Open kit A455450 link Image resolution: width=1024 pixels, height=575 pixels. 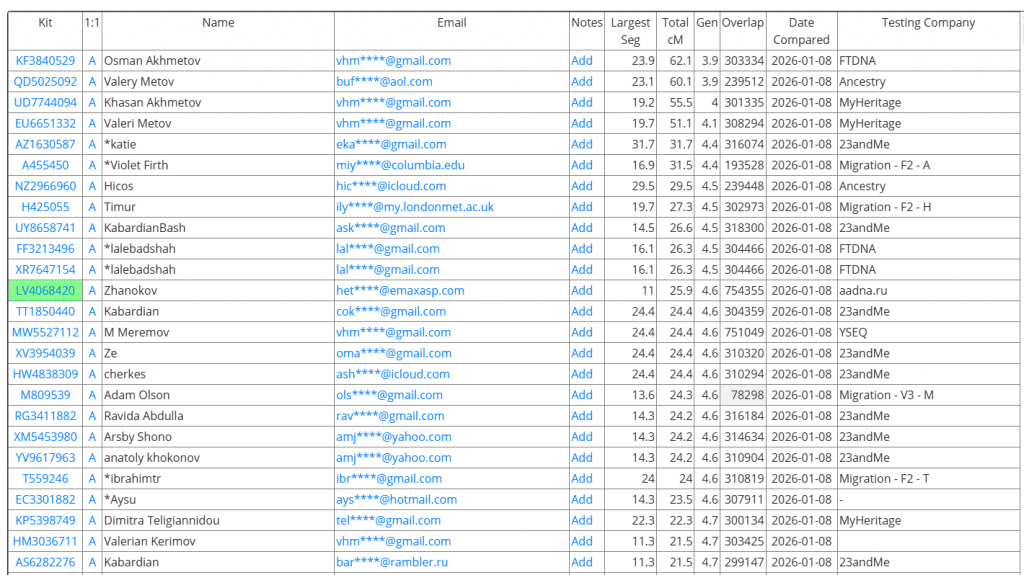(x=45, y=165)
